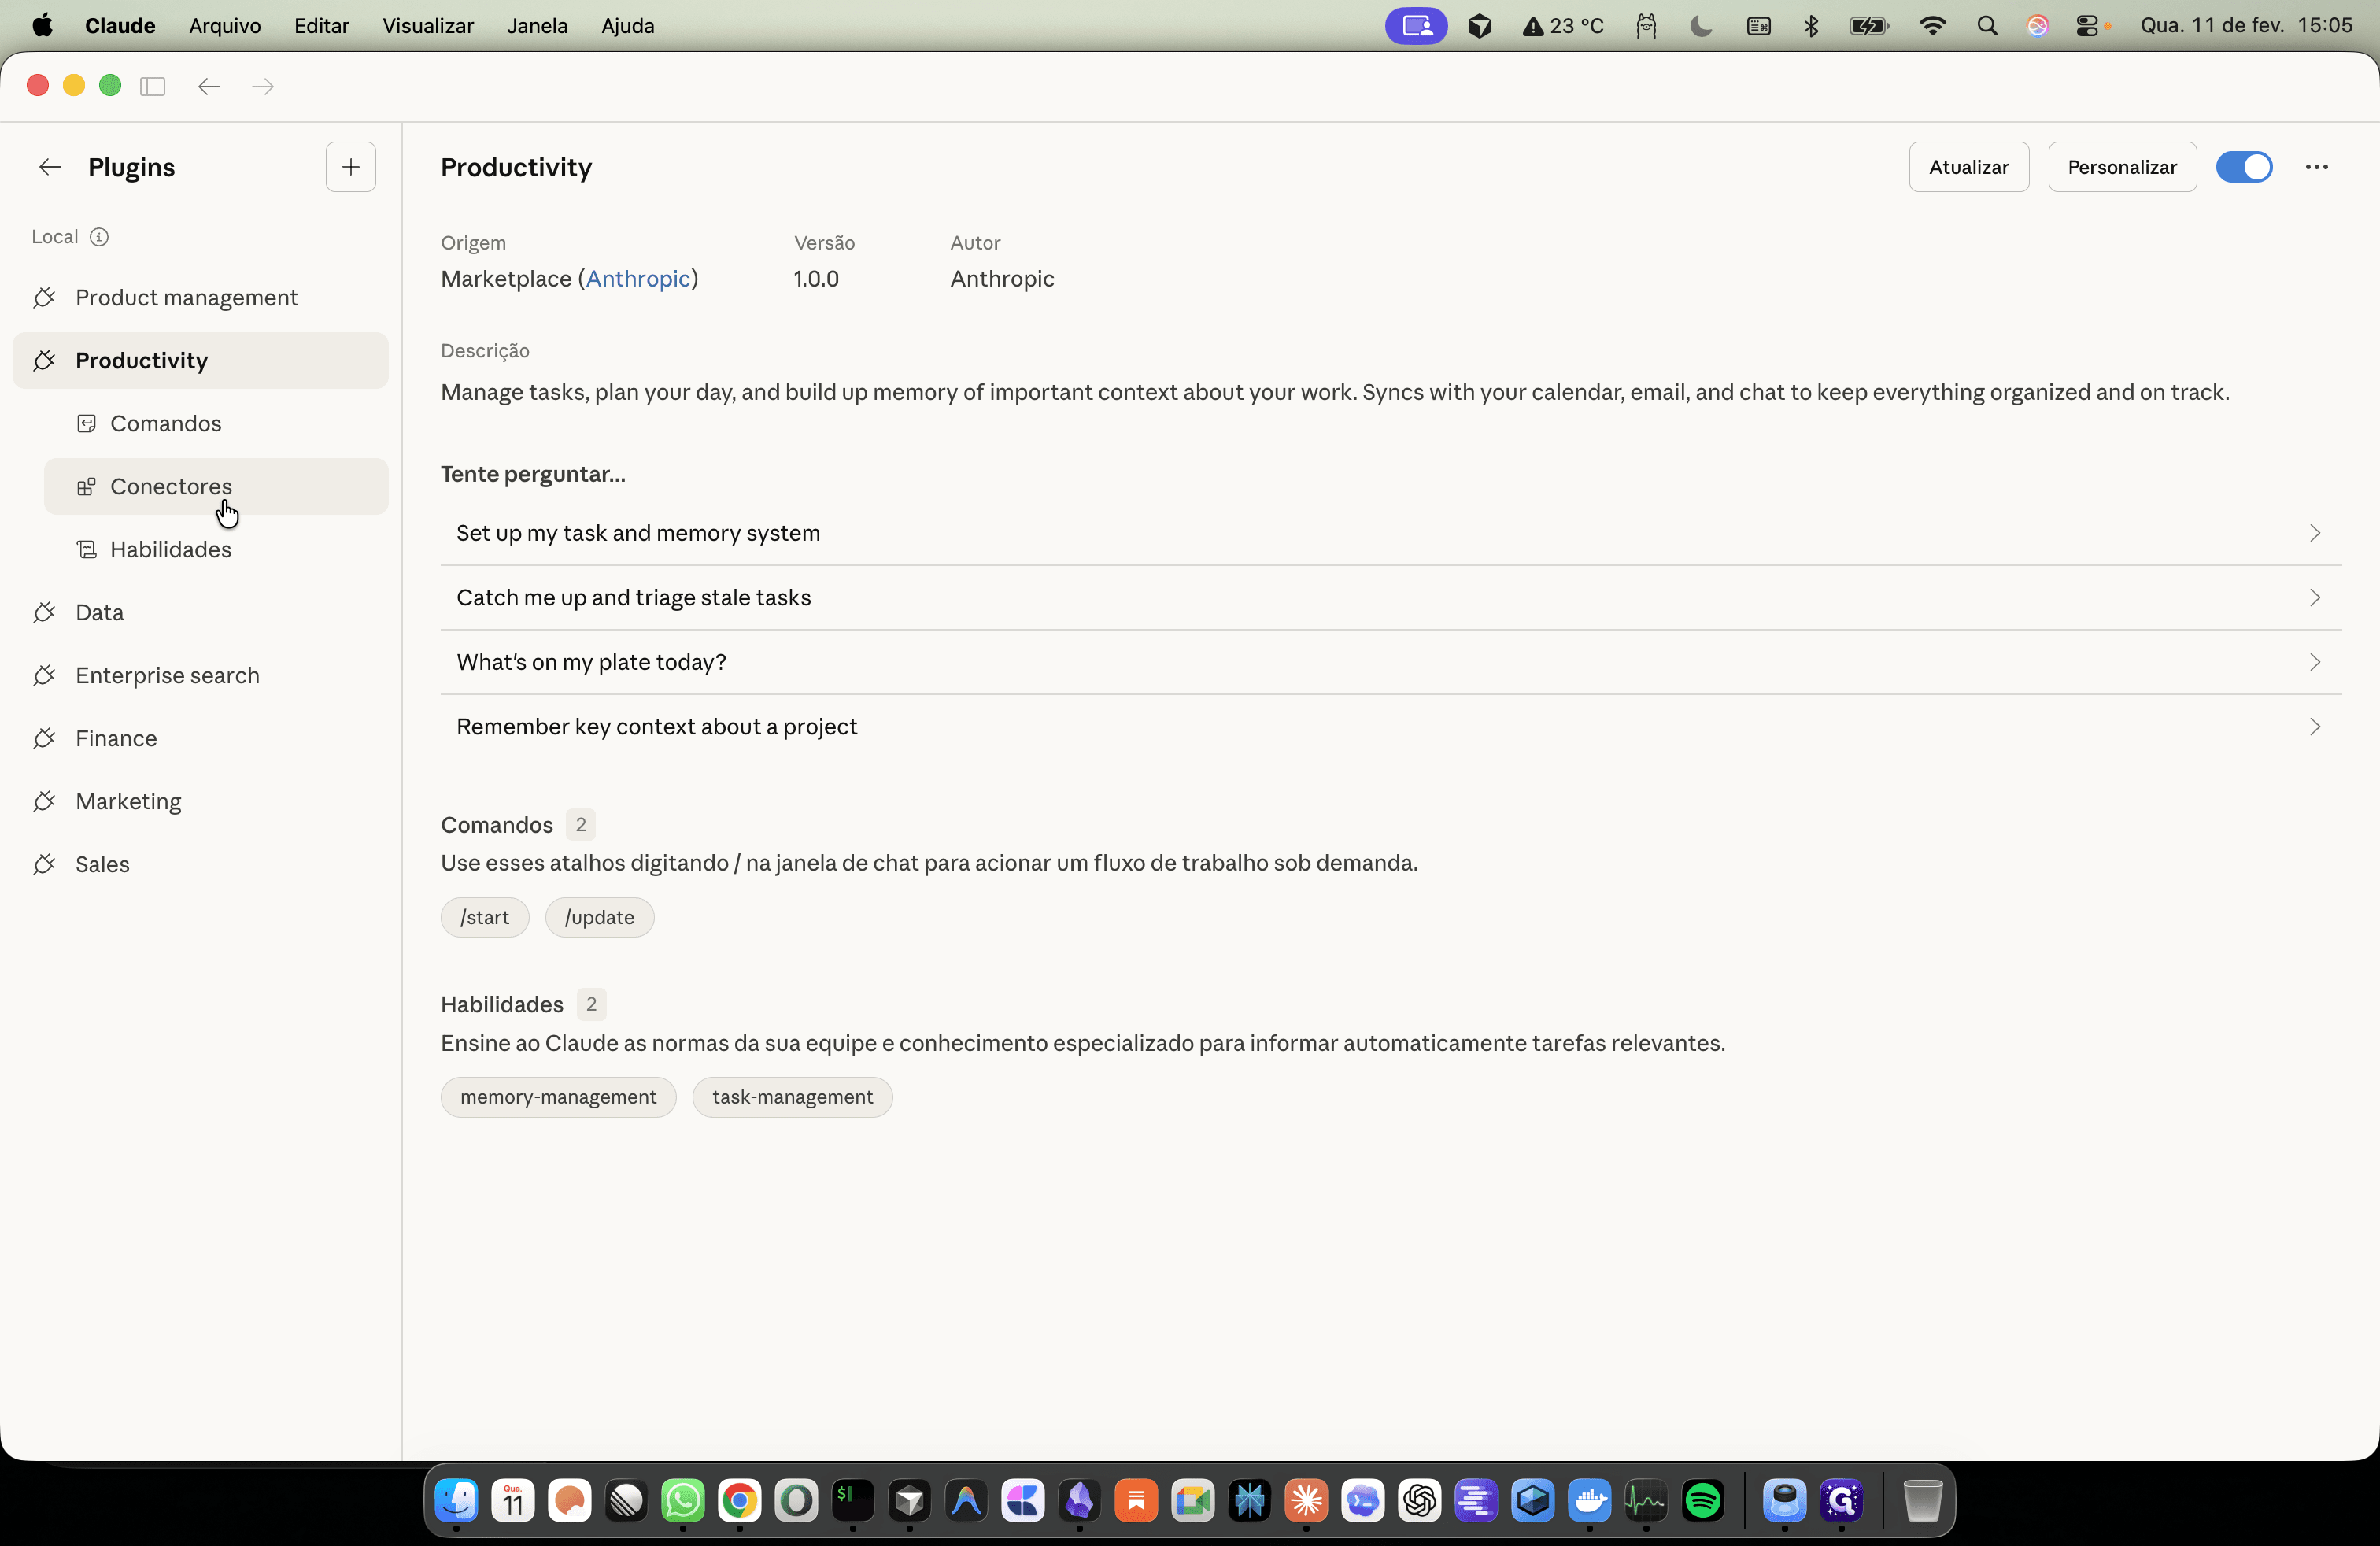
Task: Click the info icon beside Local
Action: click(99, 237)
